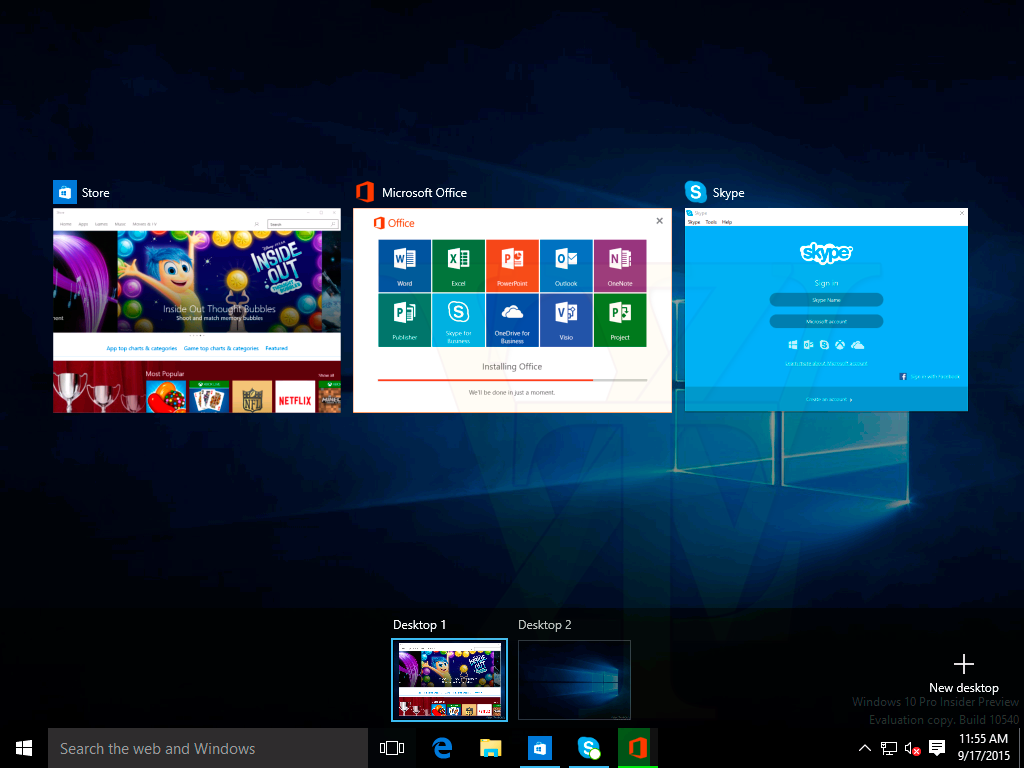Open File Explorer from the taskbar

point(491,748)
